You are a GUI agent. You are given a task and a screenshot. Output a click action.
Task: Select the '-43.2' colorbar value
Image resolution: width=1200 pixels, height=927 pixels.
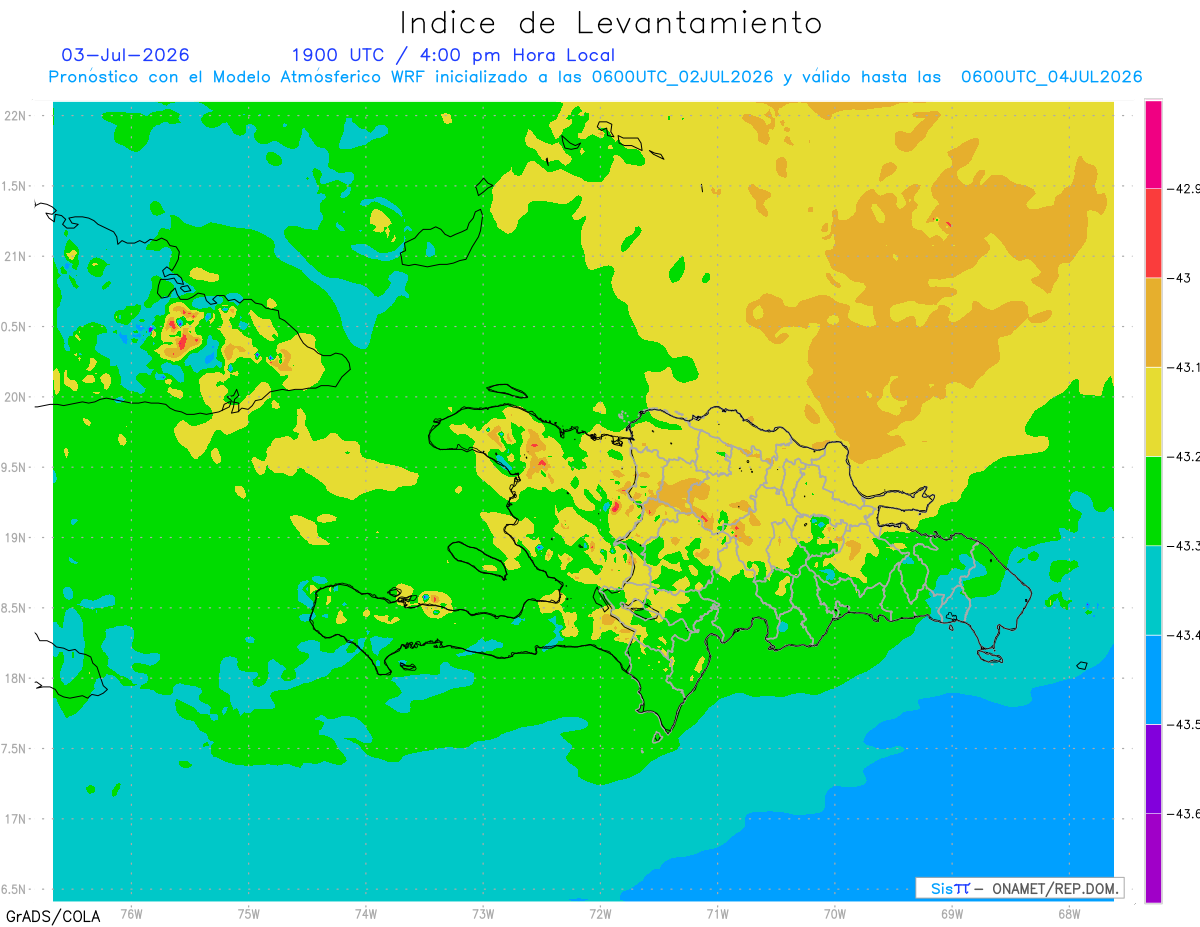(x=1184, y=456)
